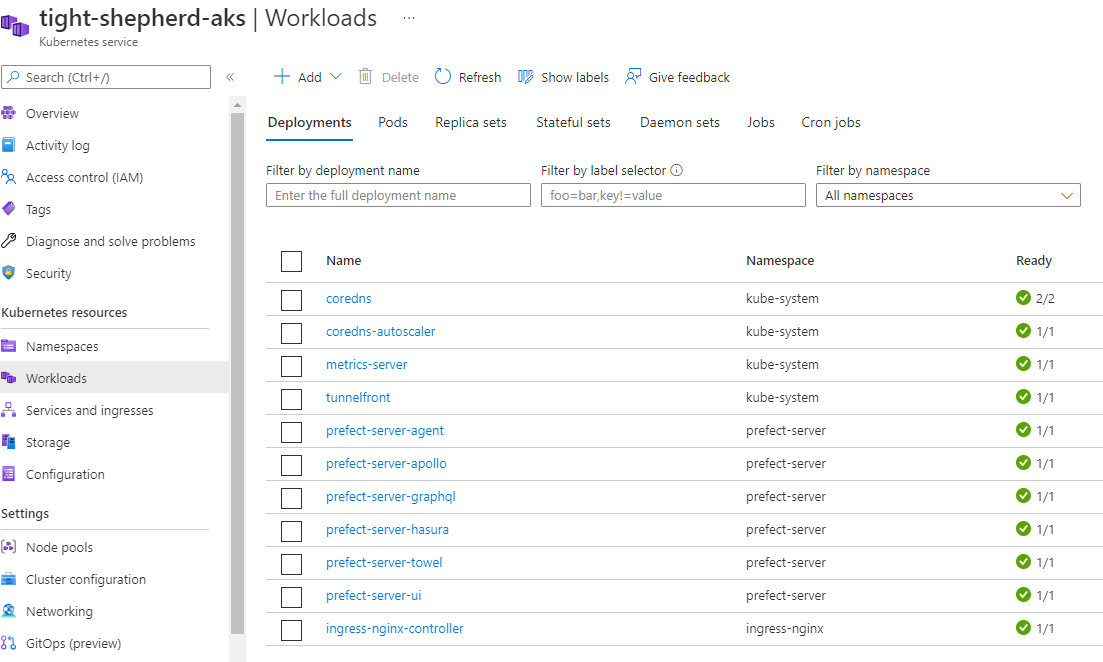The image size is (1103, 662).
Task: Select the coredns row checkbox
Action: 291,300
